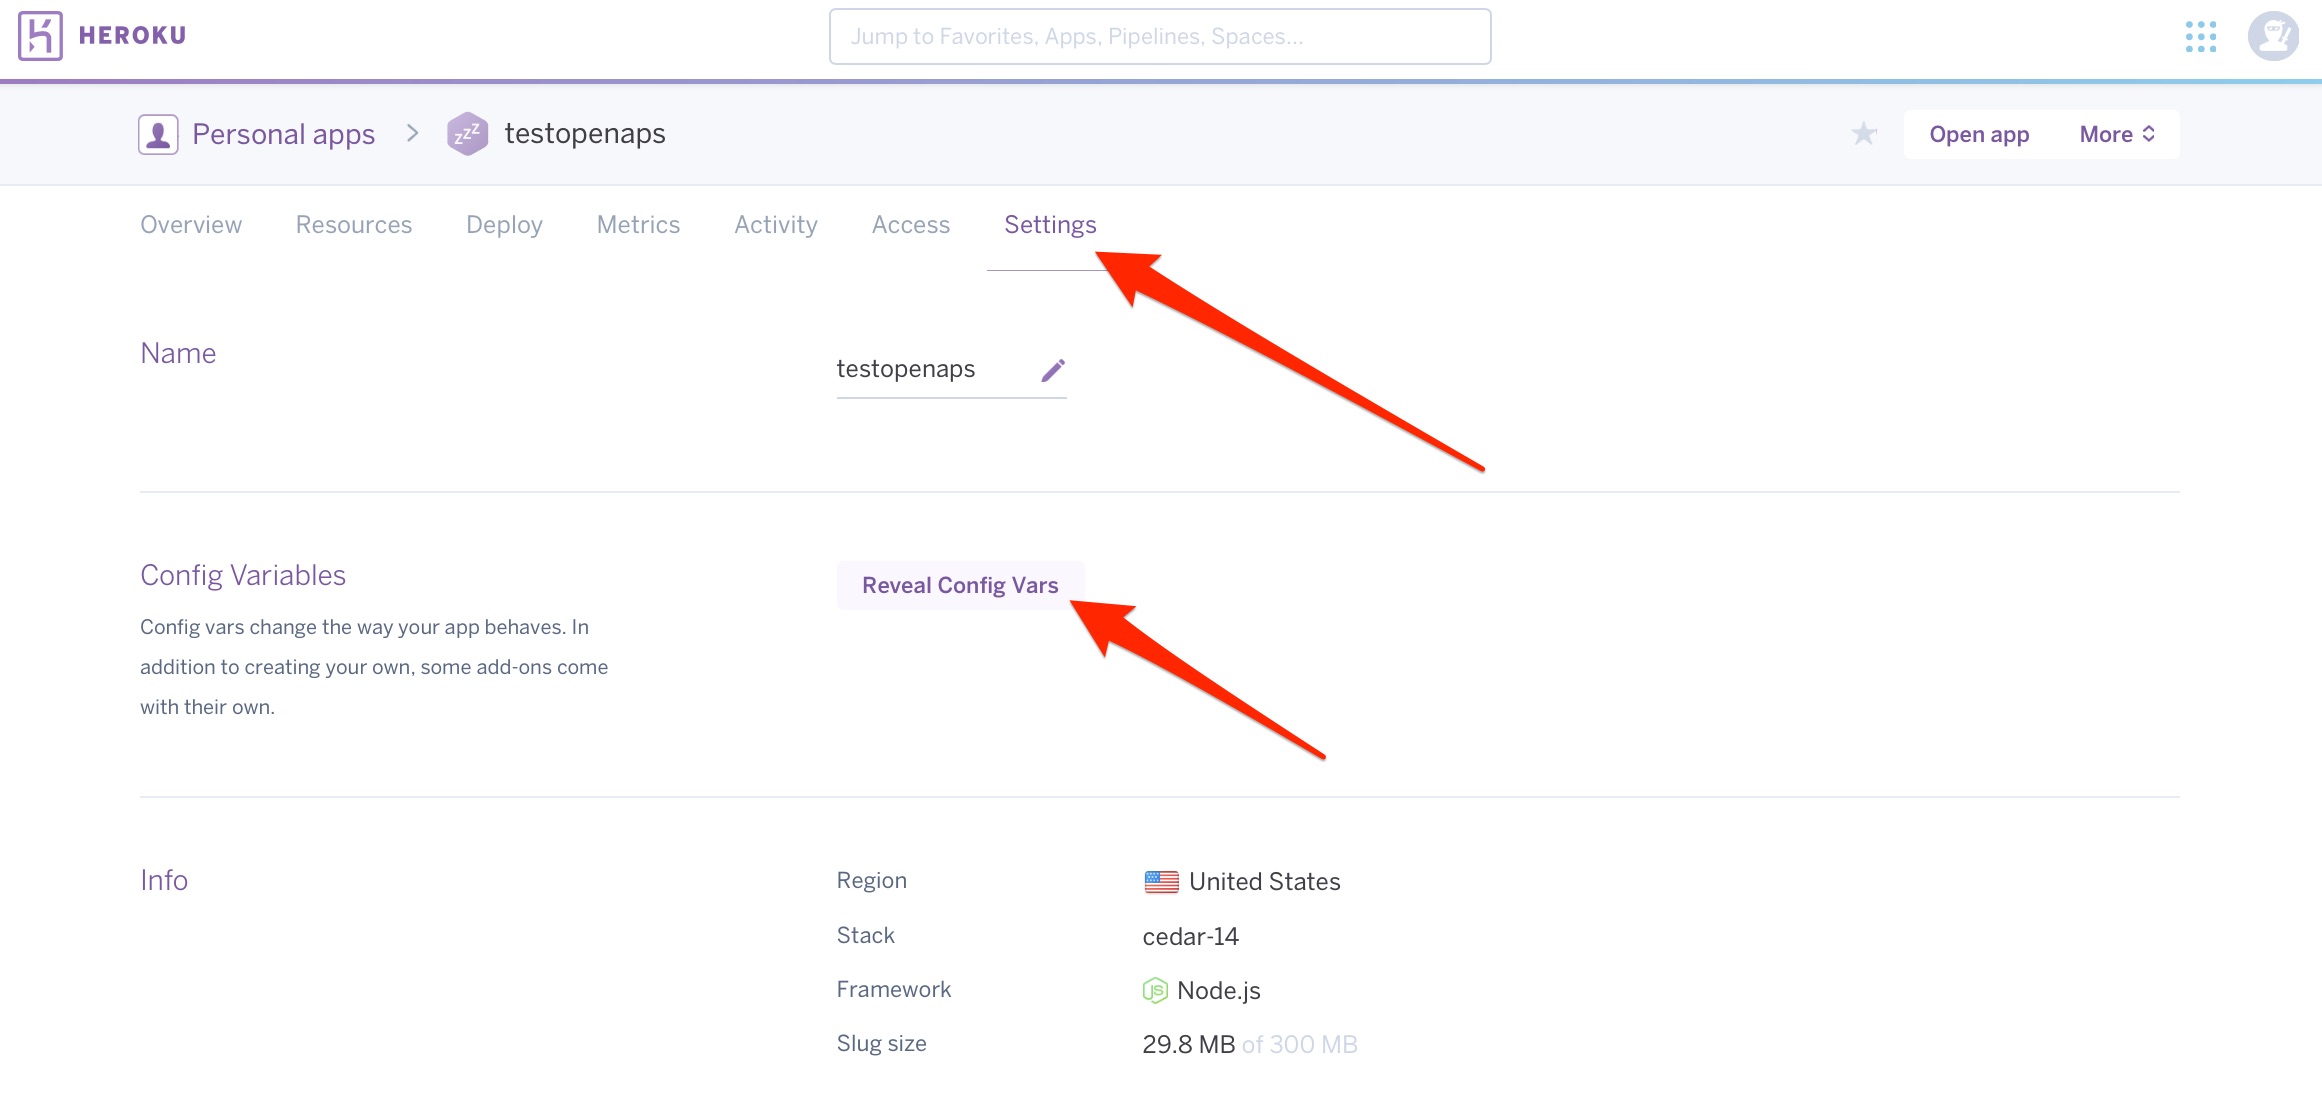The height and width of the screenshot is (1102, 2322).
Task: Click the Name section heading
Action: 178,353
